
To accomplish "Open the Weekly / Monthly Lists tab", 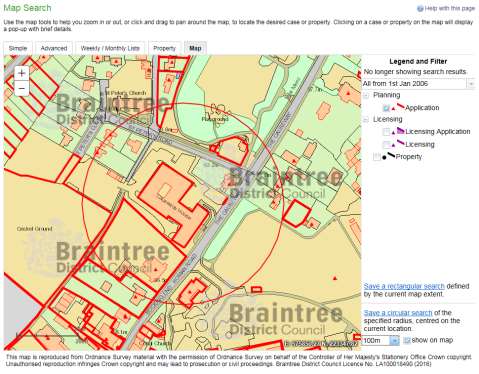I will point(110,48).
